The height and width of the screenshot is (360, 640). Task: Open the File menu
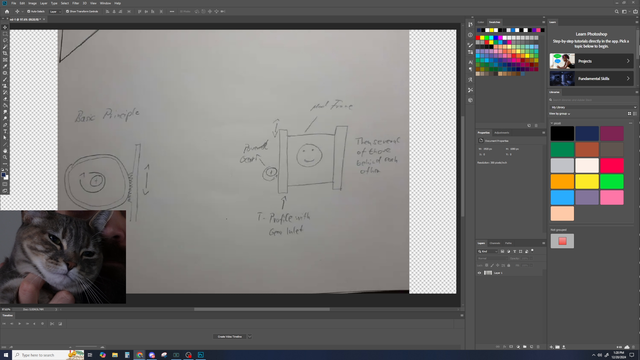point(13,3)
